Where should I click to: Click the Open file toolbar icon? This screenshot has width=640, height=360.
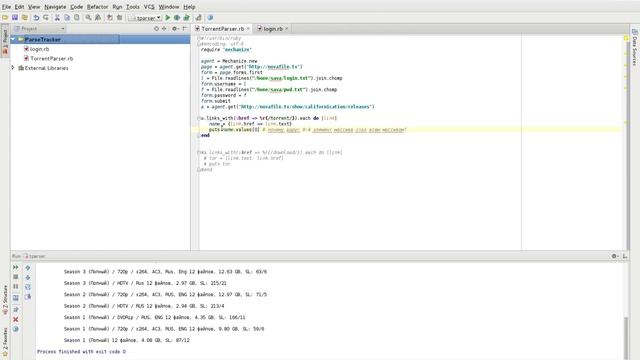point(5,18)
